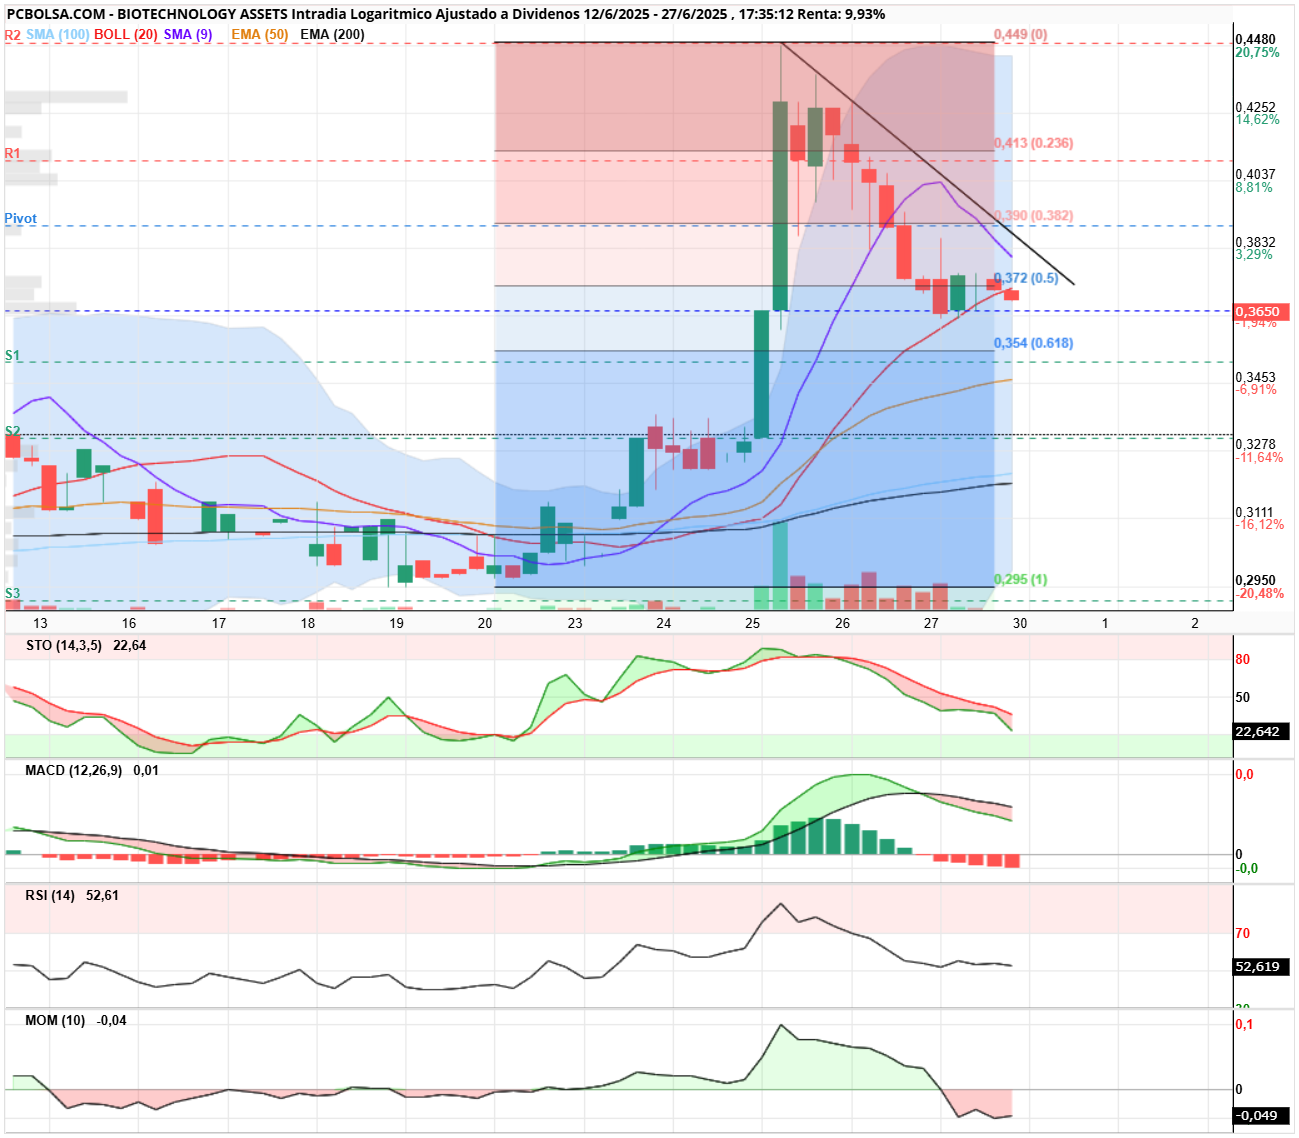Click date axis label 25

click(753, 623)
